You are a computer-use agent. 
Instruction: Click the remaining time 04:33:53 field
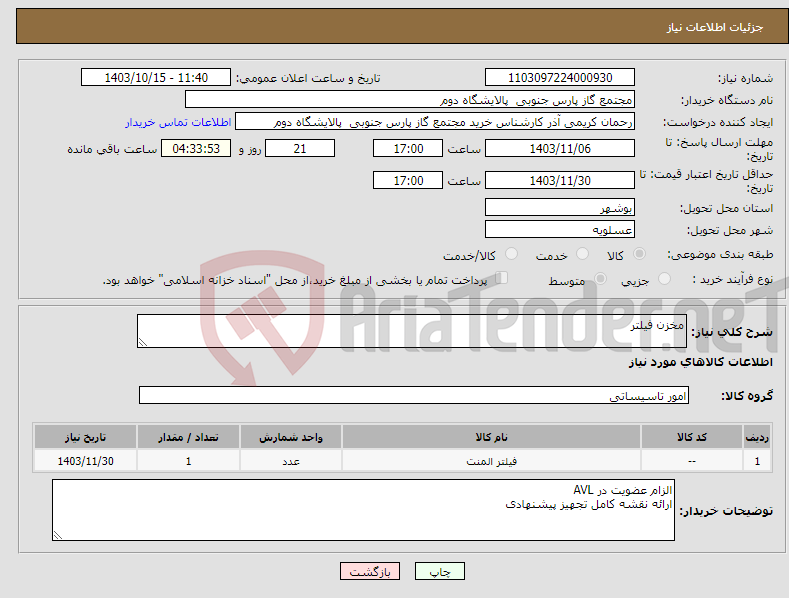coord(196,148)
